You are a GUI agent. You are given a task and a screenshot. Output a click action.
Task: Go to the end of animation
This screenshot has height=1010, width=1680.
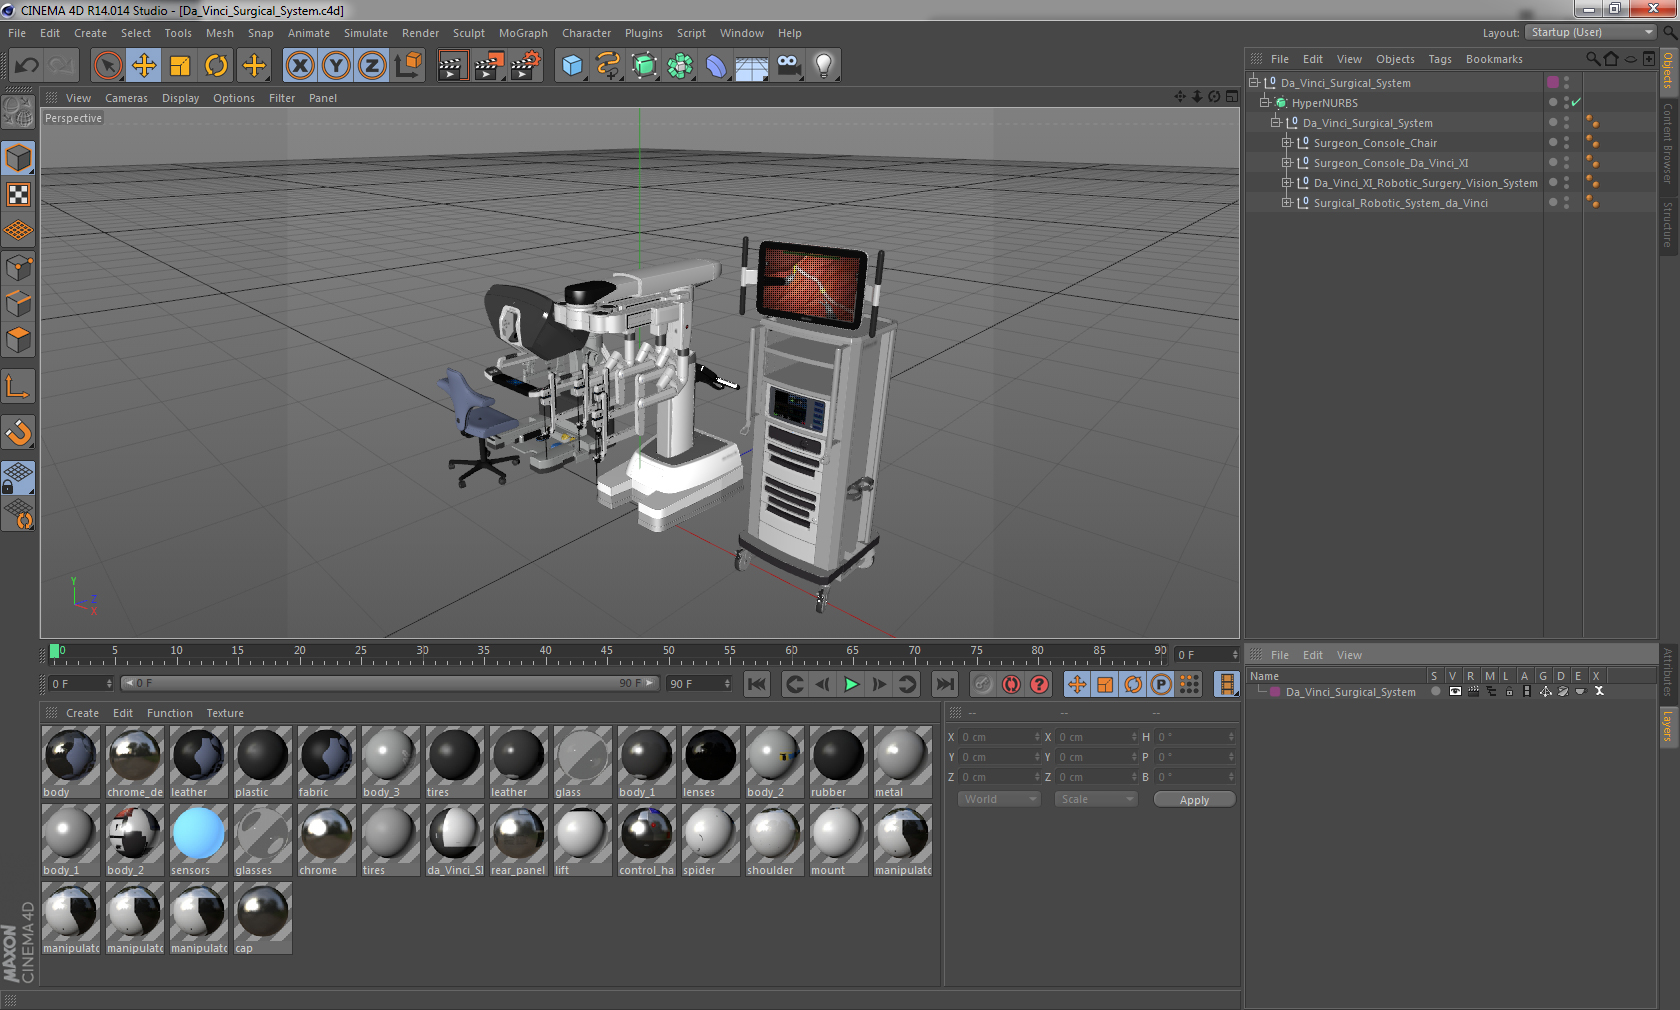coord(944,684)
